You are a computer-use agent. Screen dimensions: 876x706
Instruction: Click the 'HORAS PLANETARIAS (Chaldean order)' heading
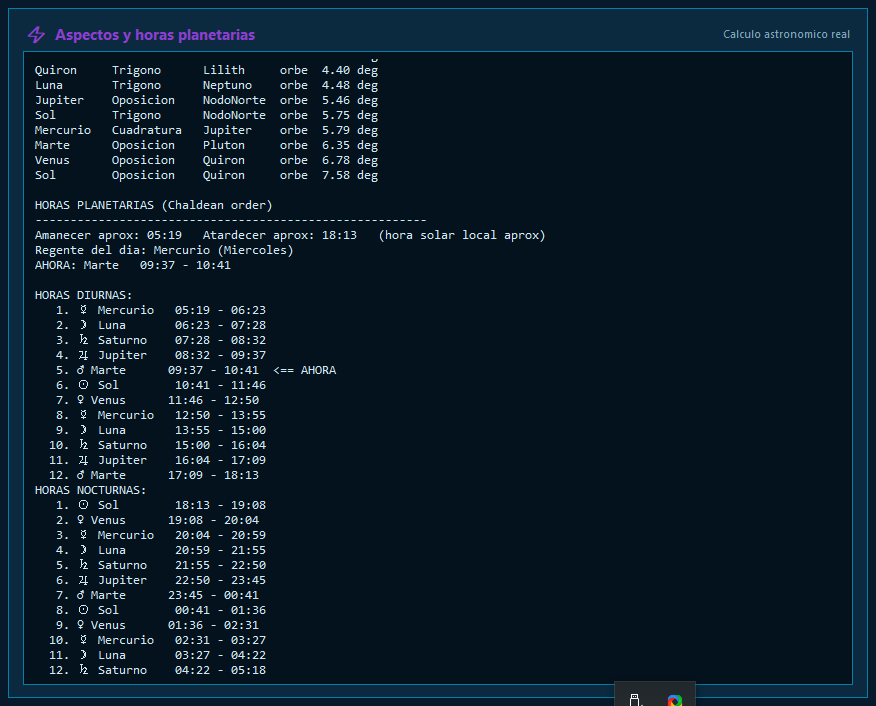point(154,206)
